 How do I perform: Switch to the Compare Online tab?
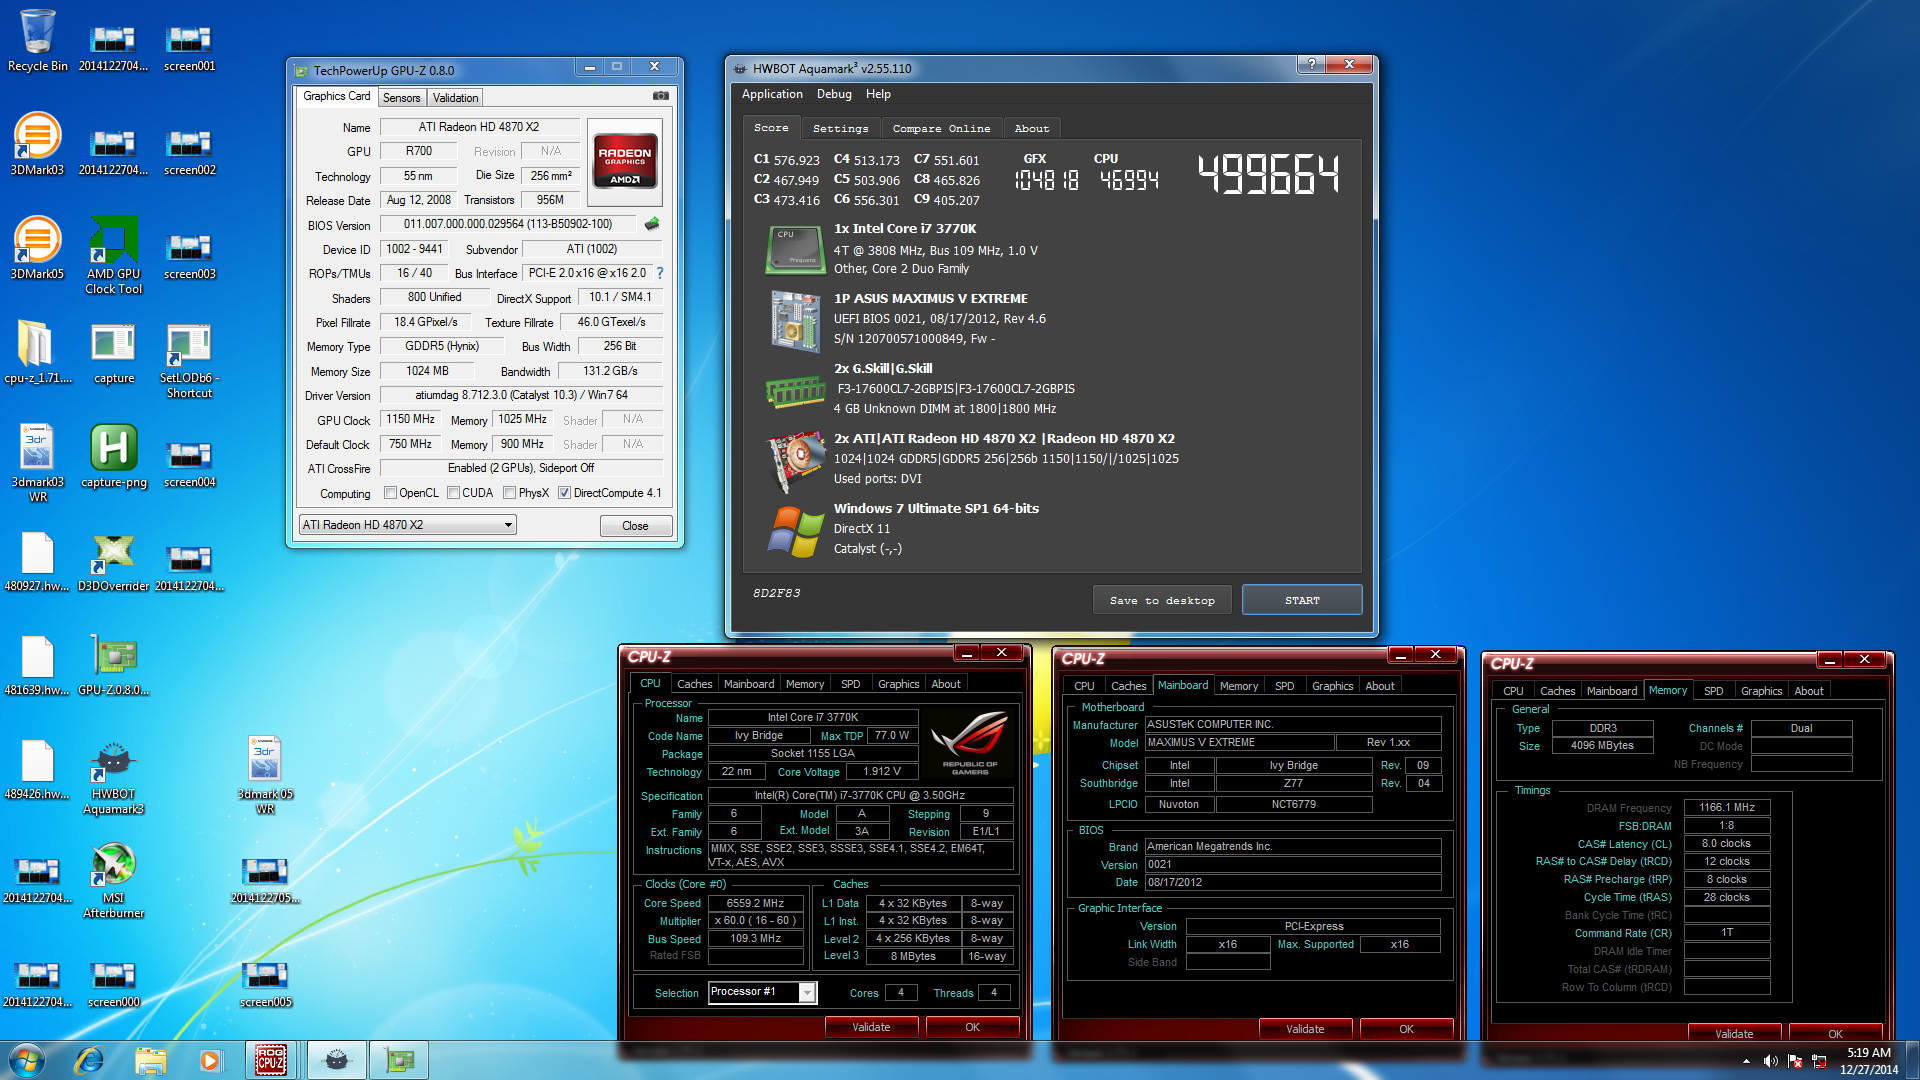(x=941, y=128)
